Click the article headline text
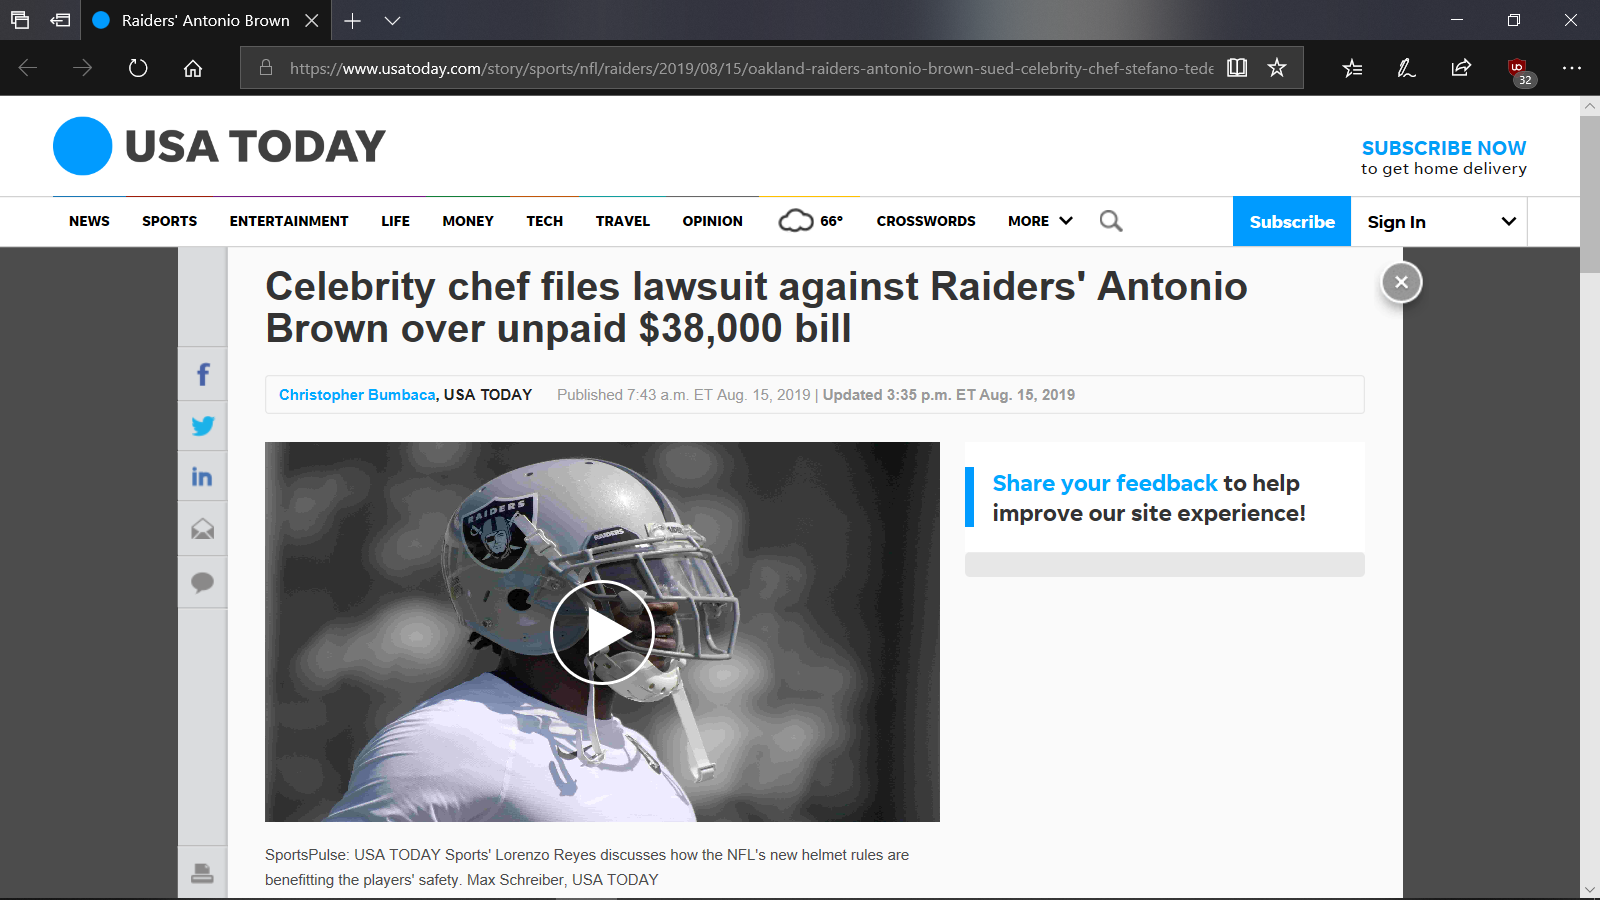Viewport: 1600px width, 900px height. (x=756, y=307)
